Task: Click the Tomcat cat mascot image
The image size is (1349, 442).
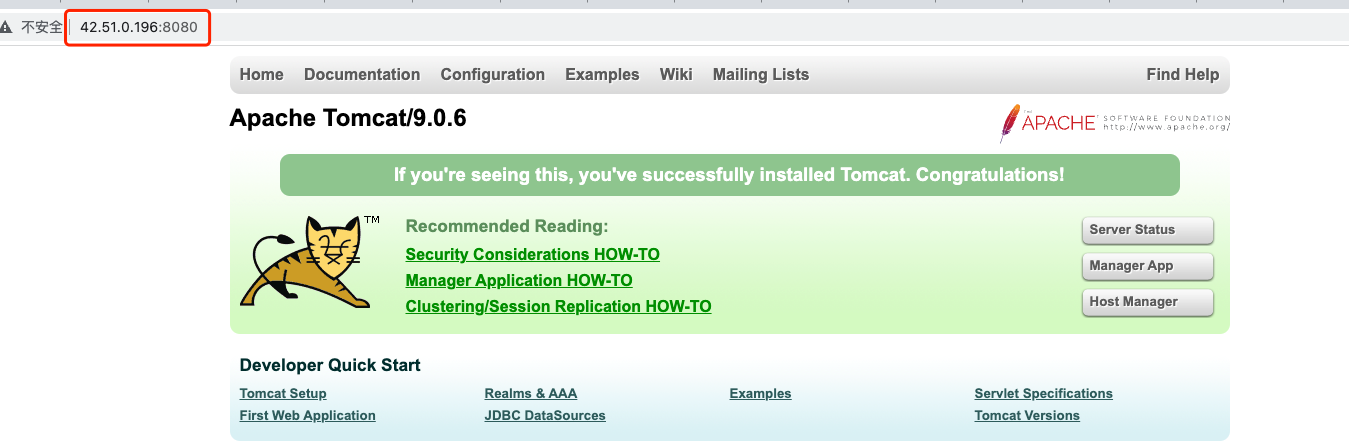Action: pos(310,262)
